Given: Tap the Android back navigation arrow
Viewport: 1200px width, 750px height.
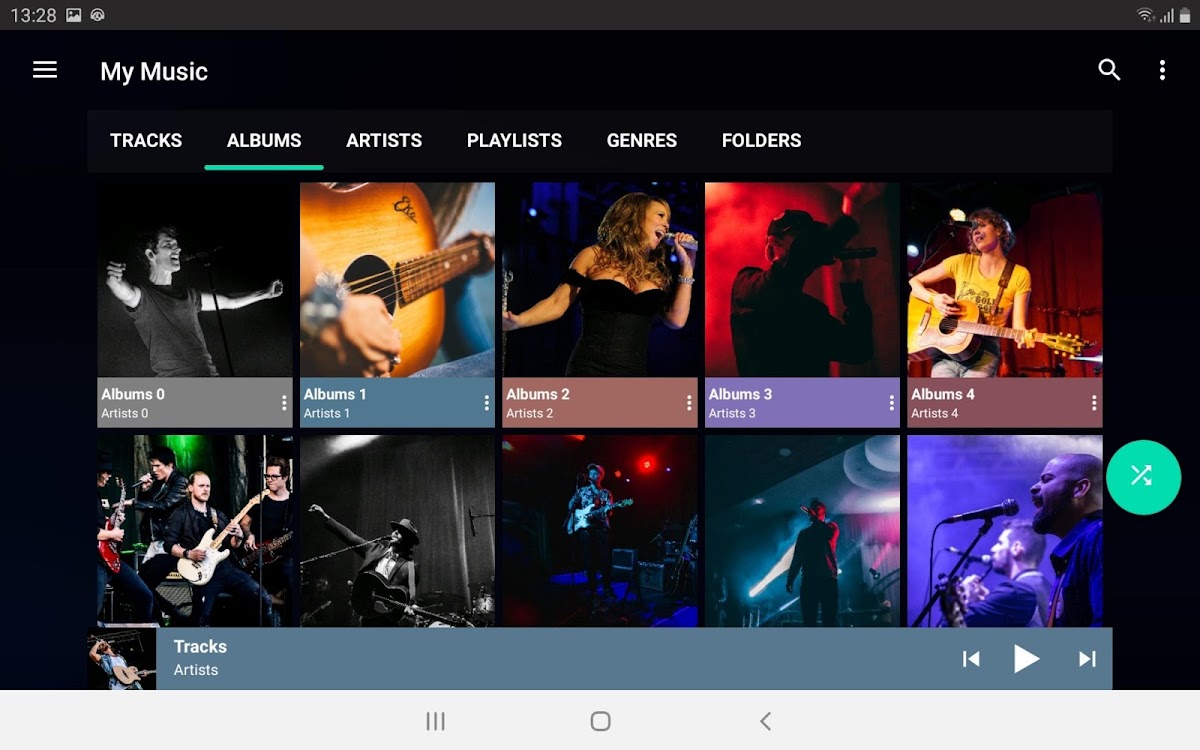Looking at the screenshot, I should [765, 721].
